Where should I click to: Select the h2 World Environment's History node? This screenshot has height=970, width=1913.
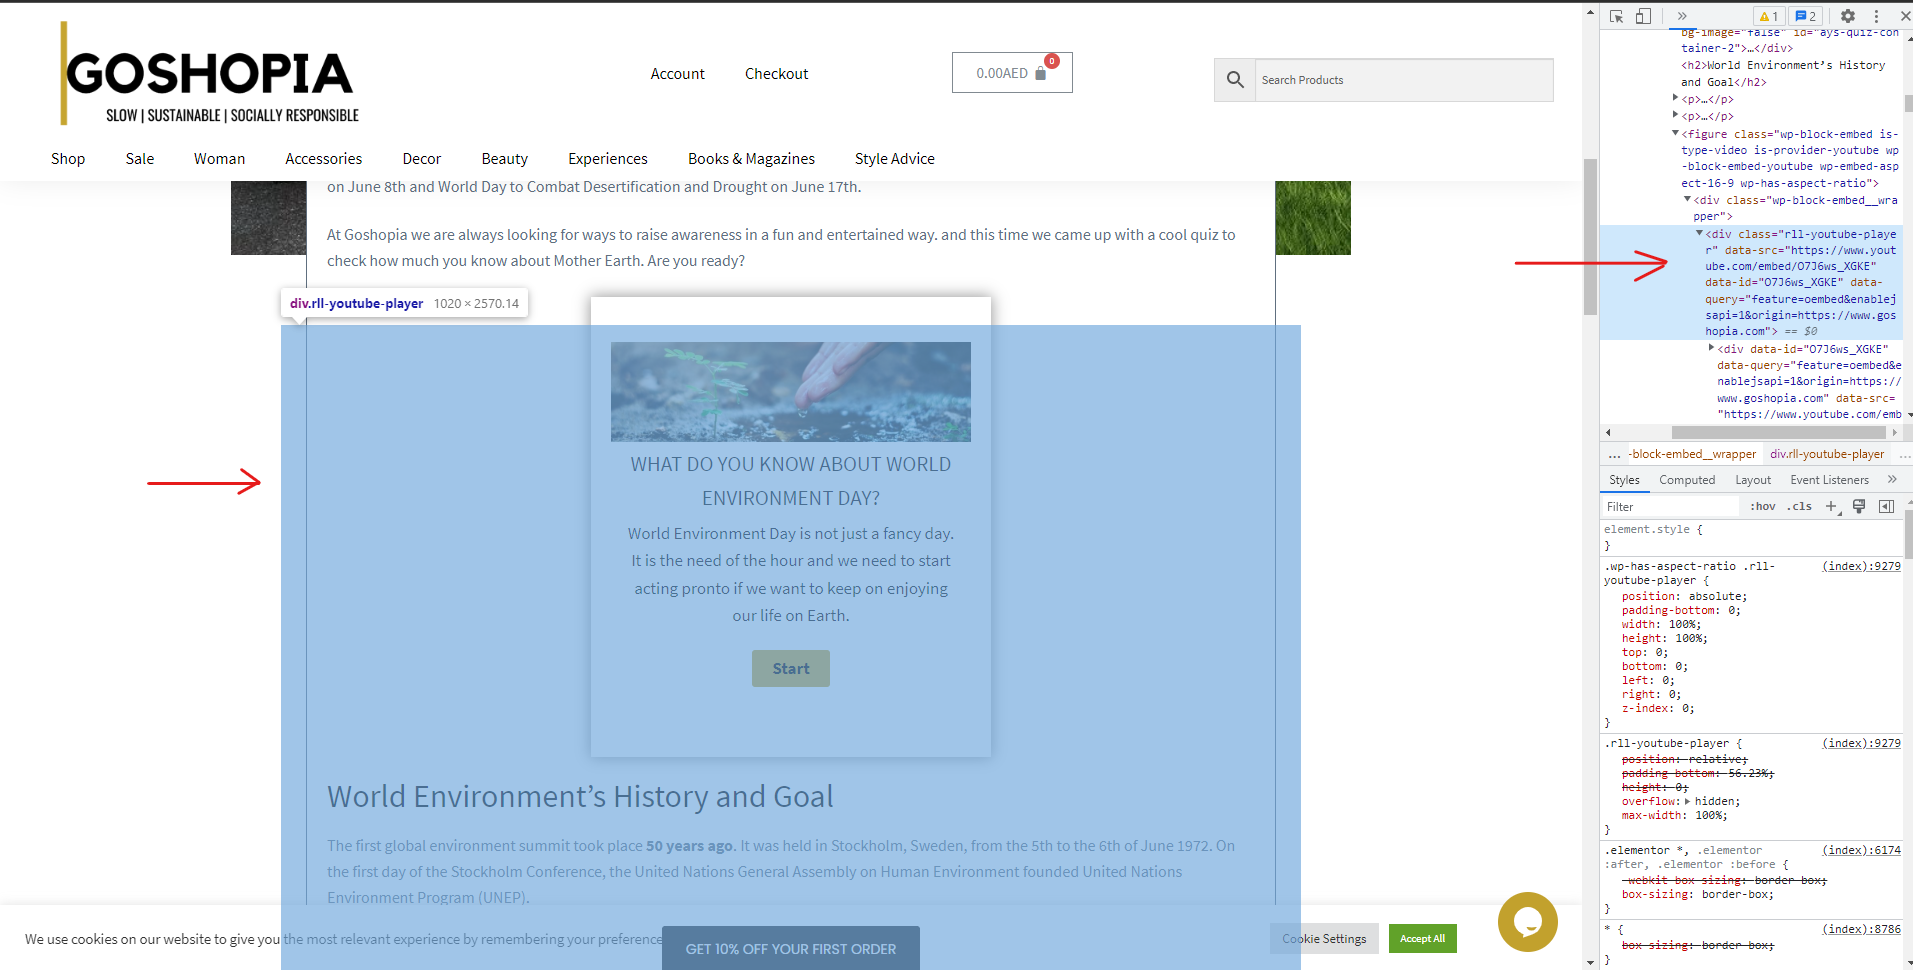[x=1783, y=74]
